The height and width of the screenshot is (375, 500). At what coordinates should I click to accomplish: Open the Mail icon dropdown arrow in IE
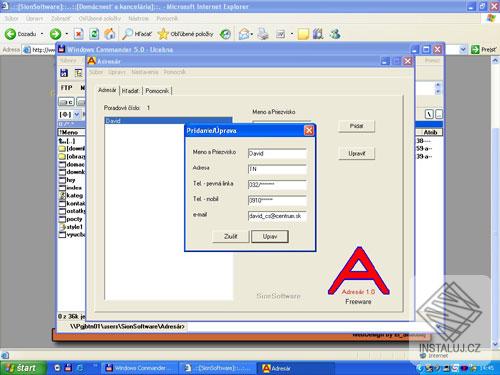pyautogui.click(x=252, y=34)
